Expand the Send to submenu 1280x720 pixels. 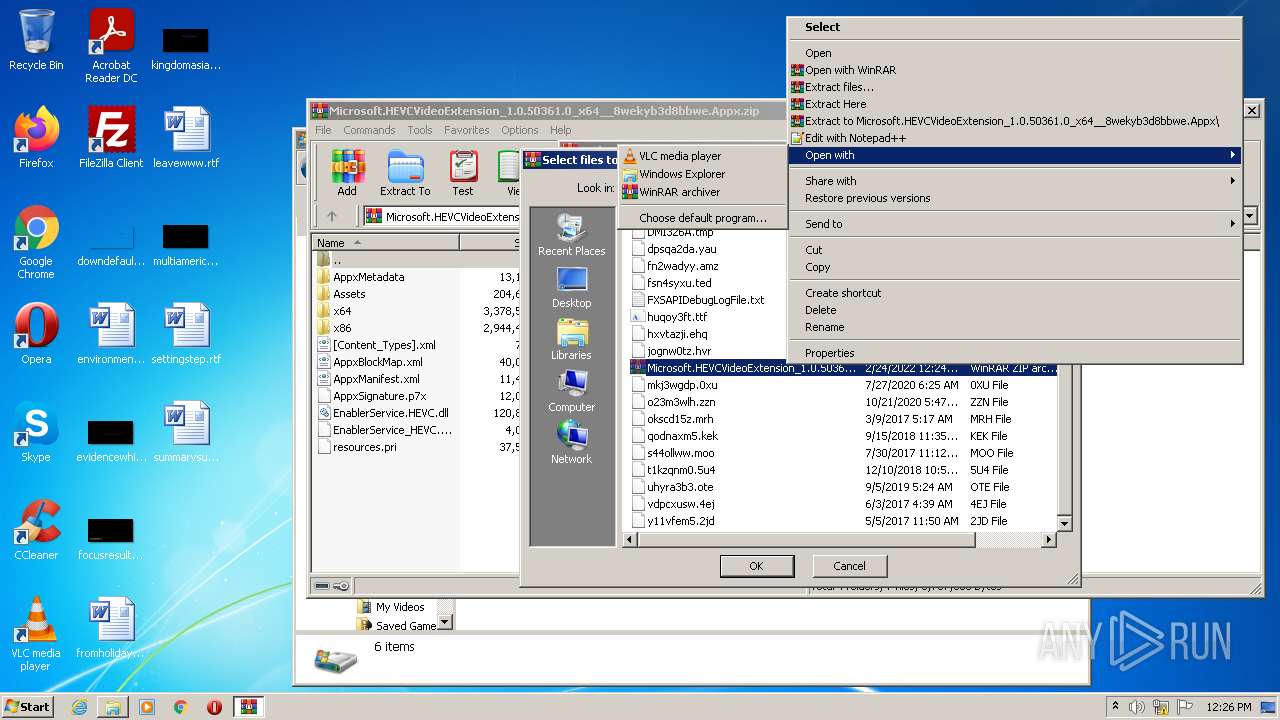pyautogui.click(x=1014, y=224)
